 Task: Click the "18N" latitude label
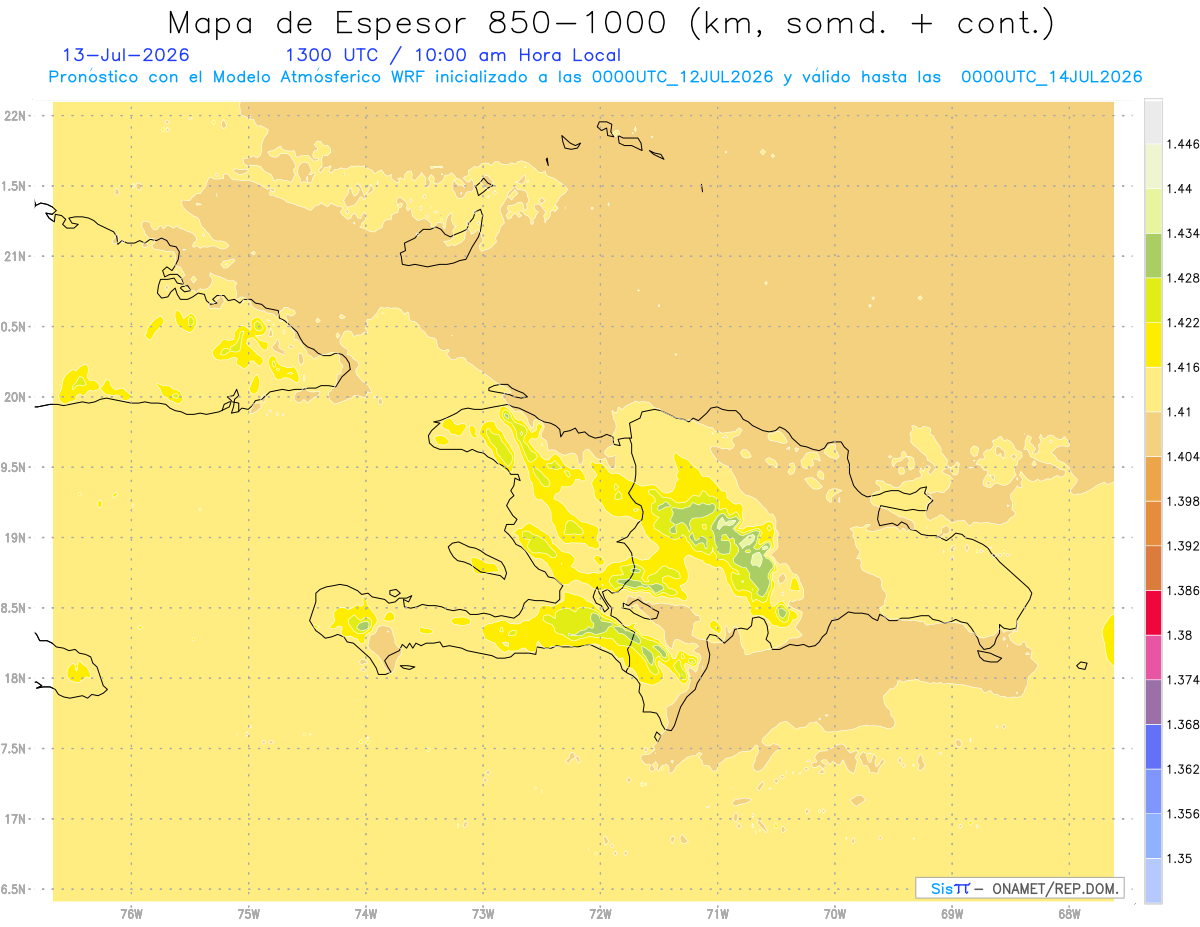pos(17,679)
